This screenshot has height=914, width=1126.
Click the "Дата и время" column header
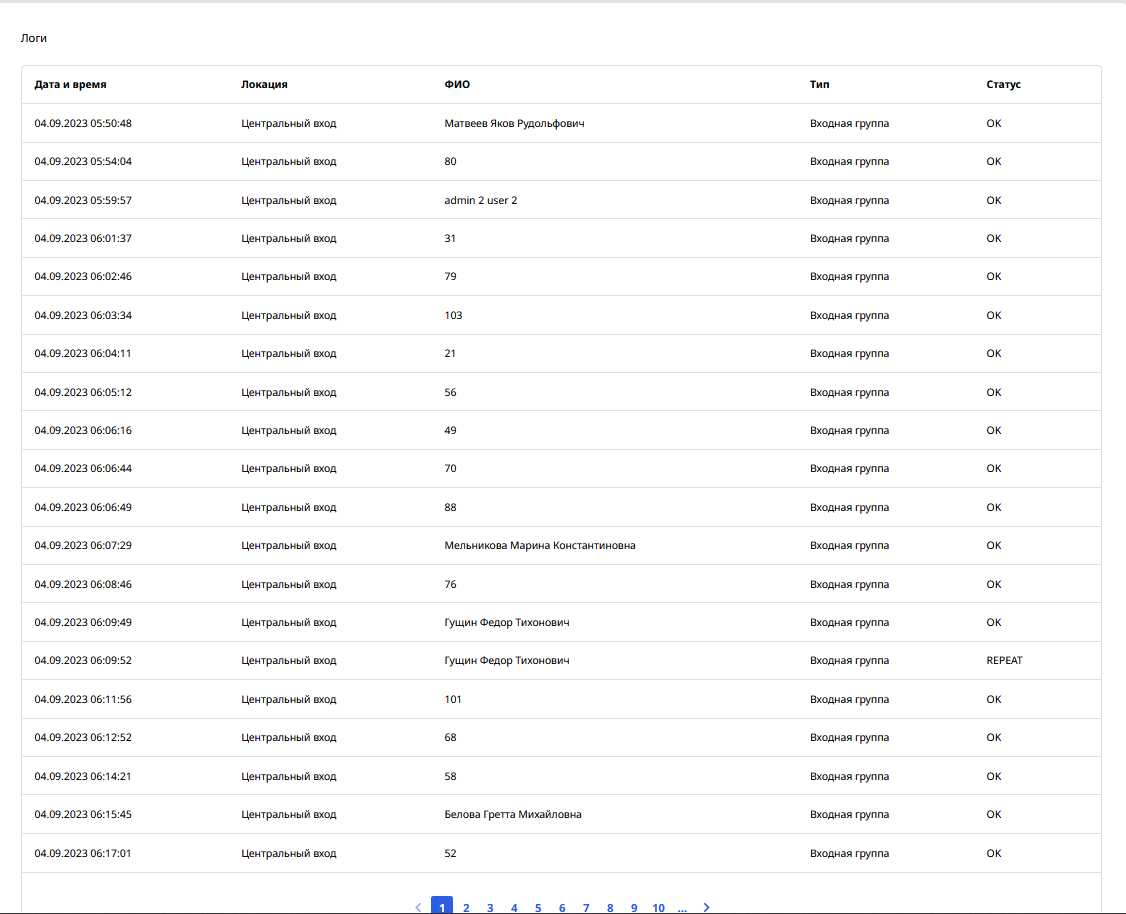click(70, 85)
